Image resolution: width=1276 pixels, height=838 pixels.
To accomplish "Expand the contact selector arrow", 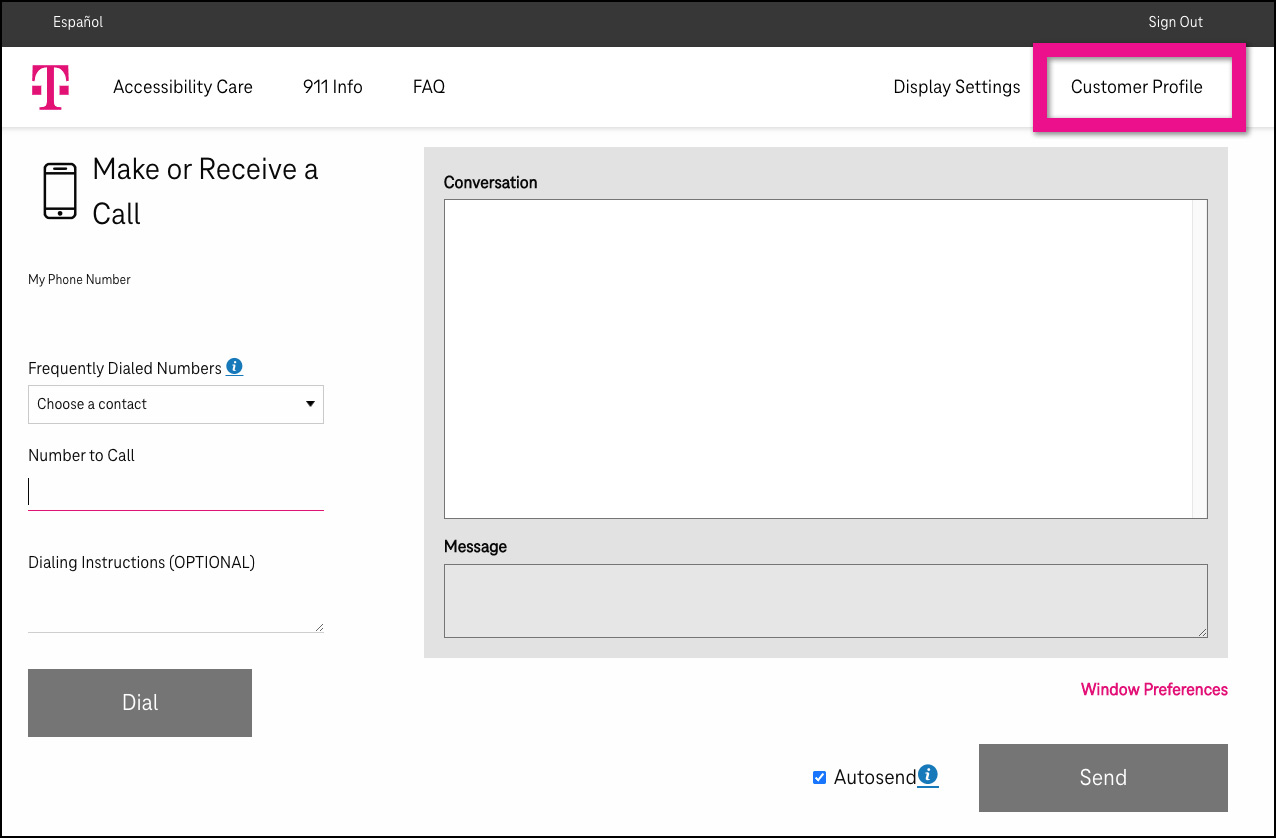I will [x=310, y=404].
